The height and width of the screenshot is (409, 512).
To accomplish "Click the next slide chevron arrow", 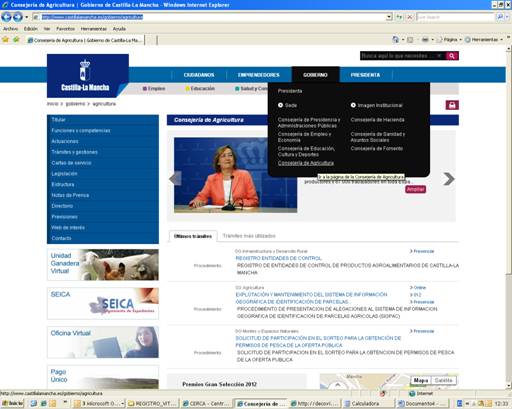I will tap(449, 179).
